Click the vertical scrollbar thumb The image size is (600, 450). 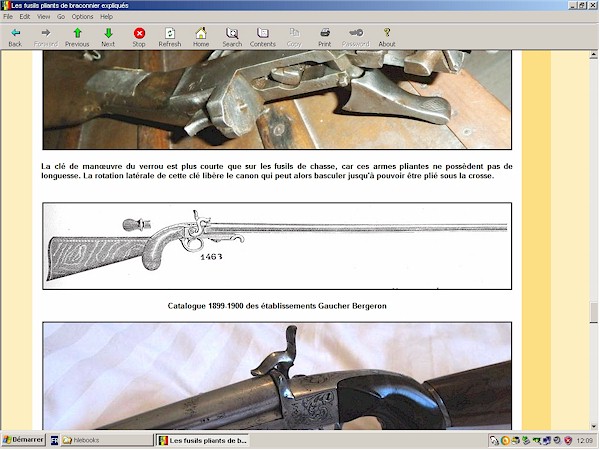[x=593, y=313]
